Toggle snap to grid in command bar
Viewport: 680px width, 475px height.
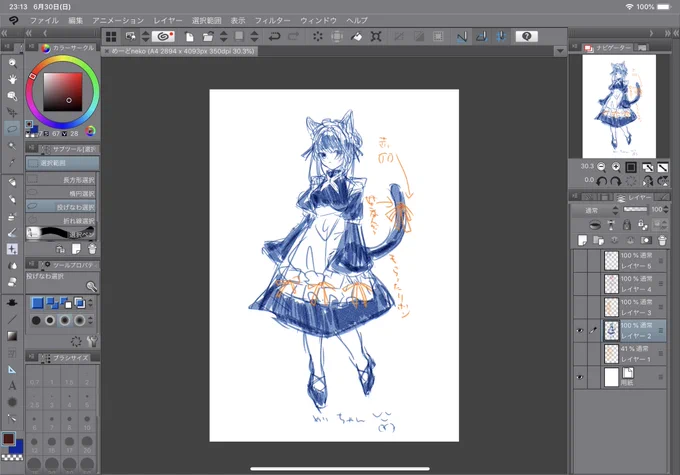501,37
